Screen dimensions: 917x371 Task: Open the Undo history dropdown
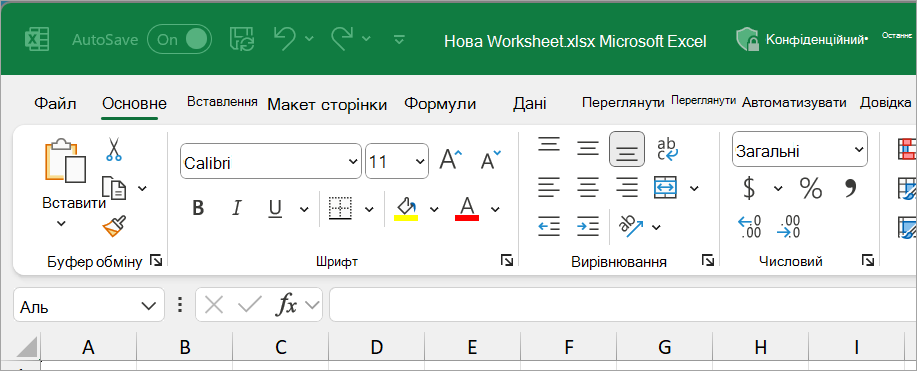309,39
